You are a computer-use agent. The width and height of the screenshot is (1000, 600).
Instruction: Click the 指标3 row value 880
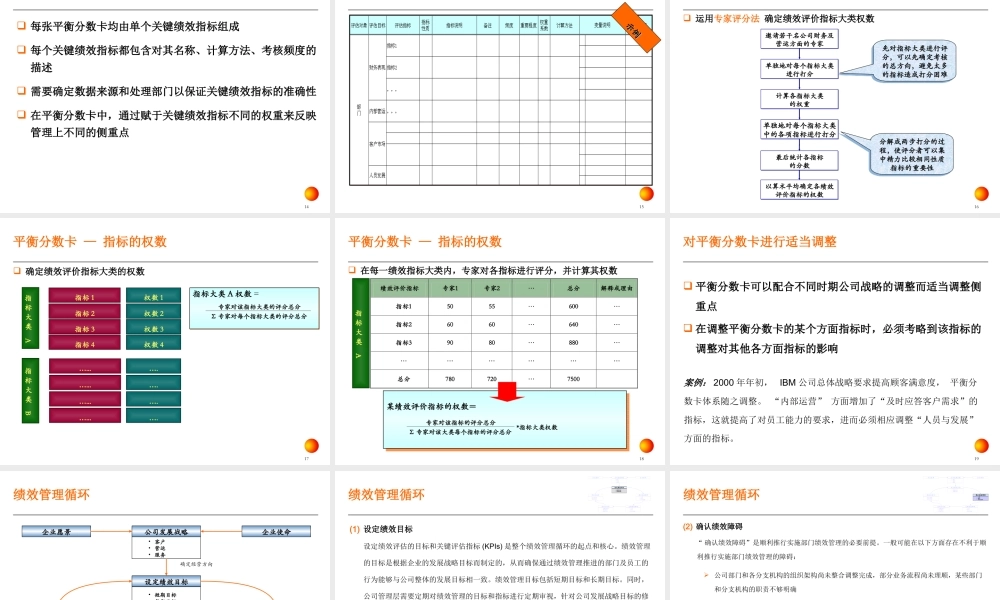pos(573,342)
